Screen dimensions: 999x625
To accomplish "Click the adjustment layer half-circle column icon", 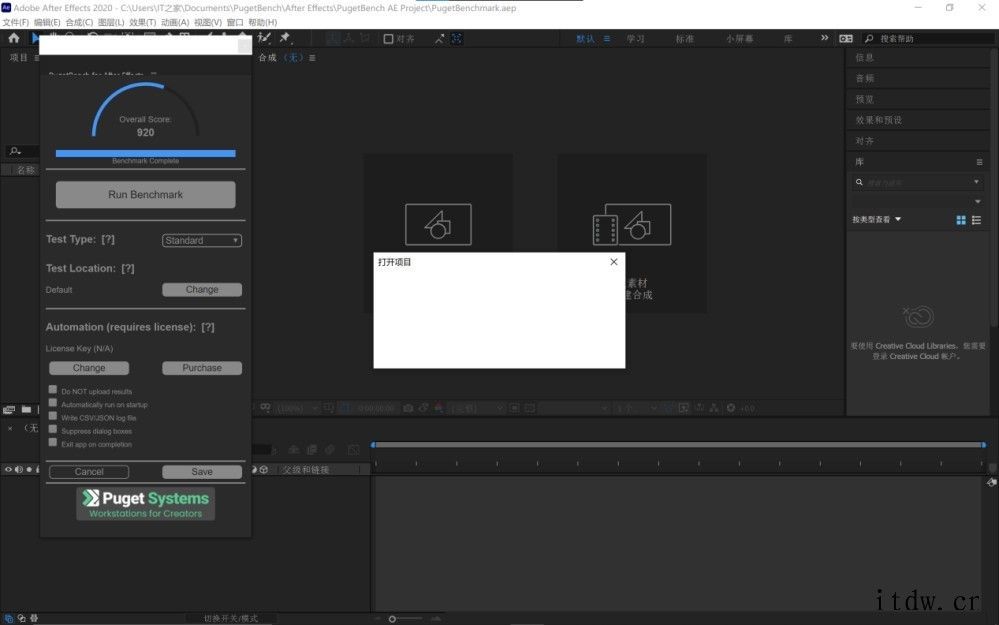I will pyautogui.click(x=254, y=470).
